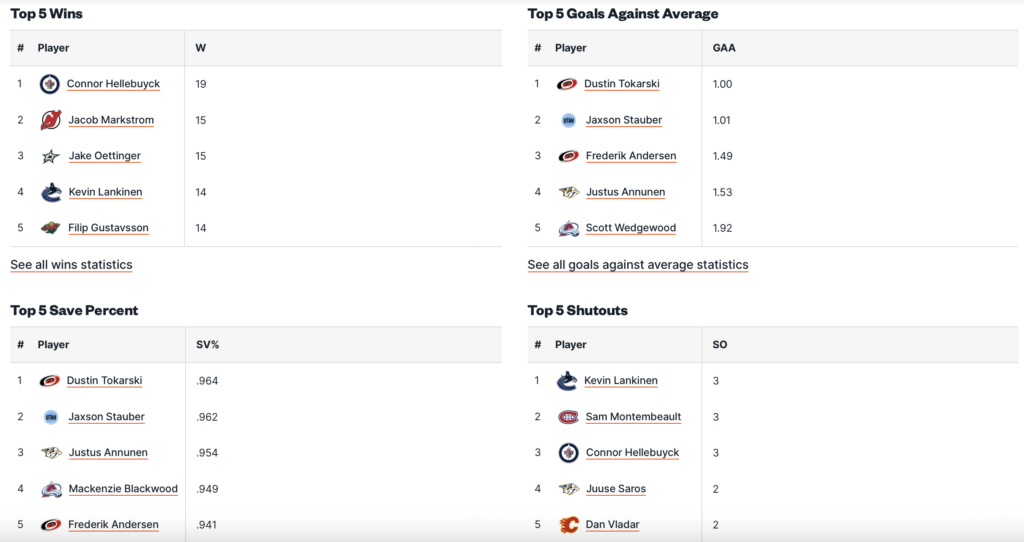Click Avalanche logo next to Scott Wedgewood
1024x542 pixels.
pyautogui.click(x=568, y=228)
